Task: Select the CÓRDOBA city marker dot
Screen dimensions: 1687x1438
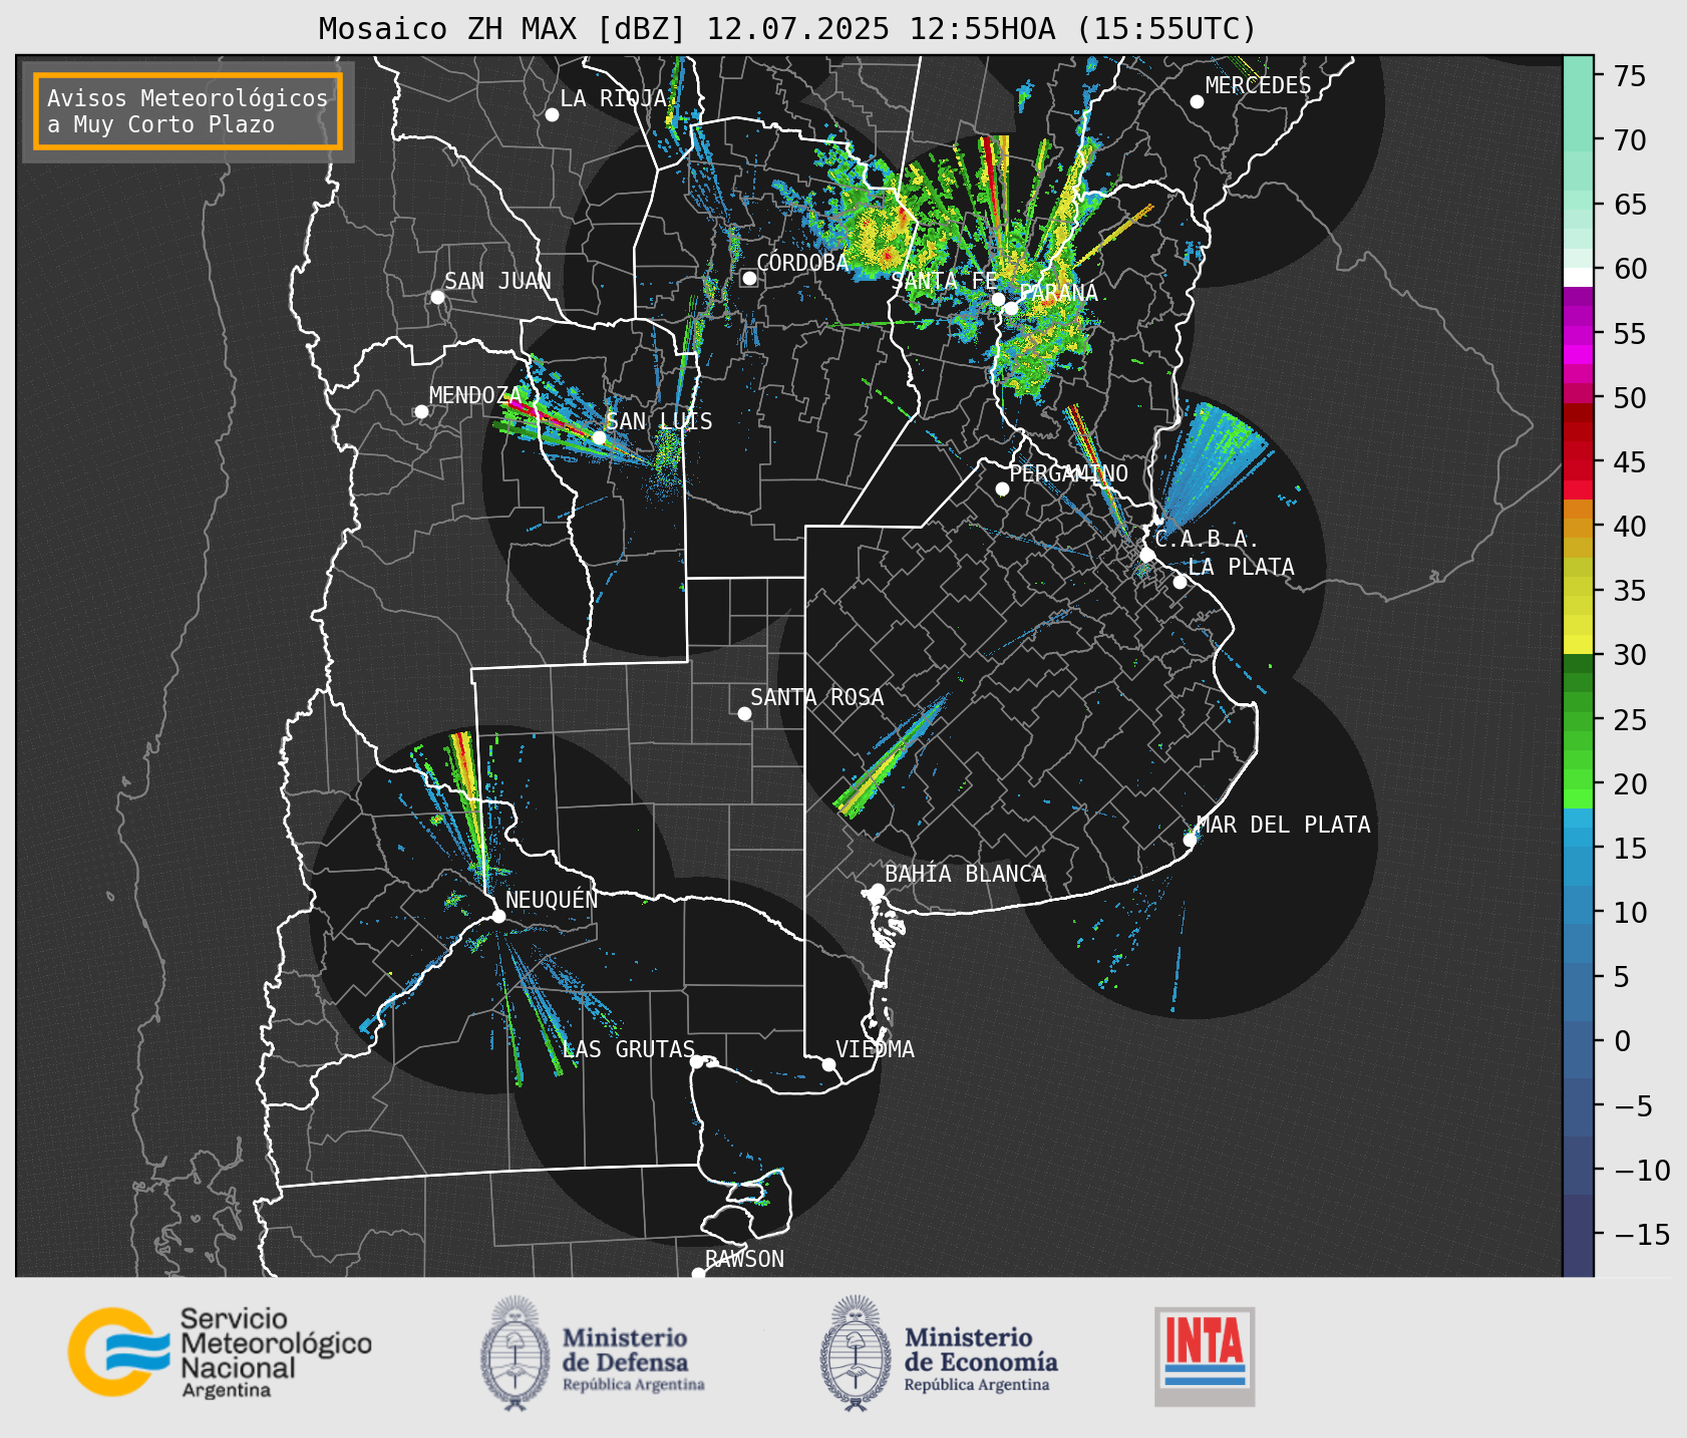Action: click(x=749, y=278)
